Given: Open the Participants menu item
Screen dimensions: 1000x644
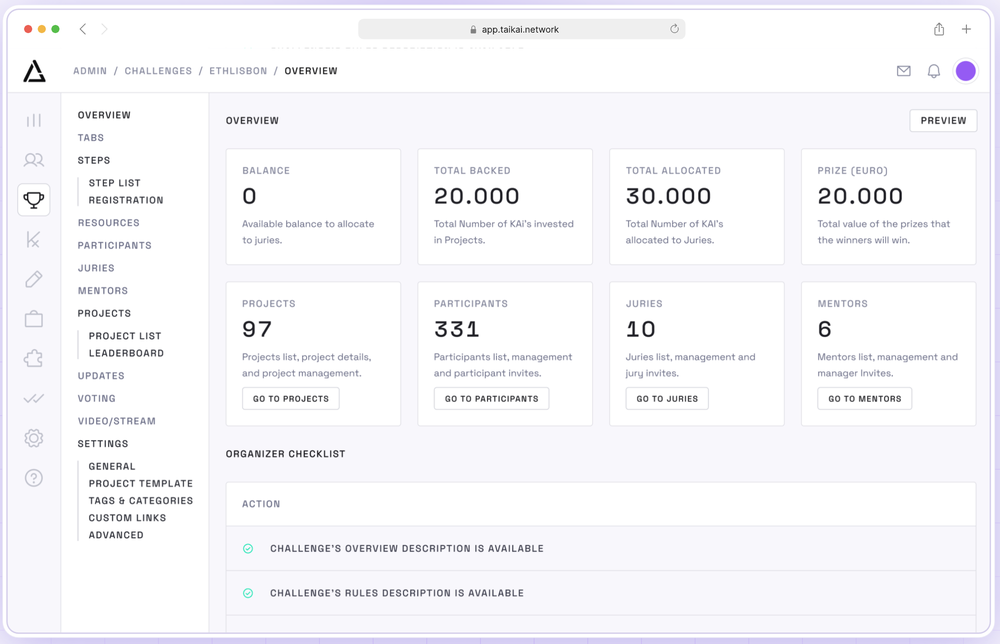Looking at the screenshot, I should tap(115, 245).
